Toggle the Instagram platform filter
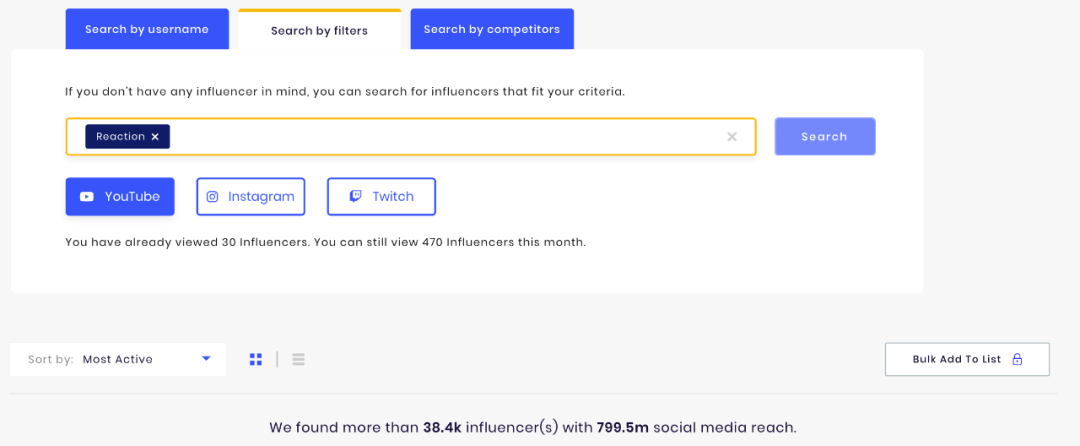The width and height of the screenshot is (1080, 446). point(251,197)
